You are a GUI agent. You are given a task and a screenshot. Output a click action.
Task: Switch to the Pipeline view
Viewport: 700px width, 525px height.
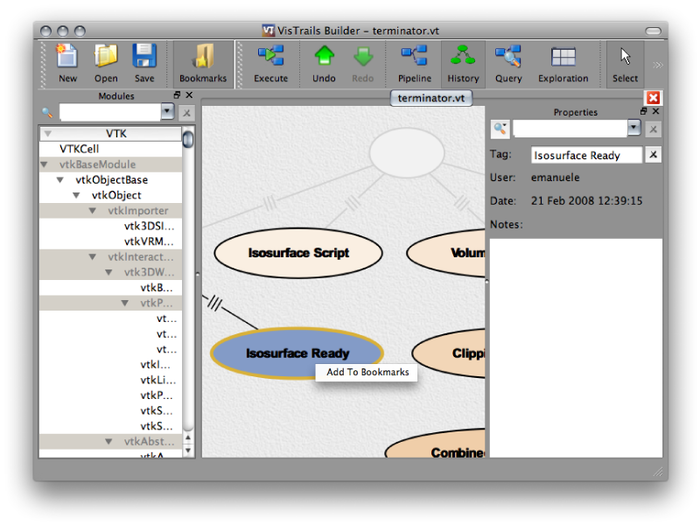click(x=414, y=62)
